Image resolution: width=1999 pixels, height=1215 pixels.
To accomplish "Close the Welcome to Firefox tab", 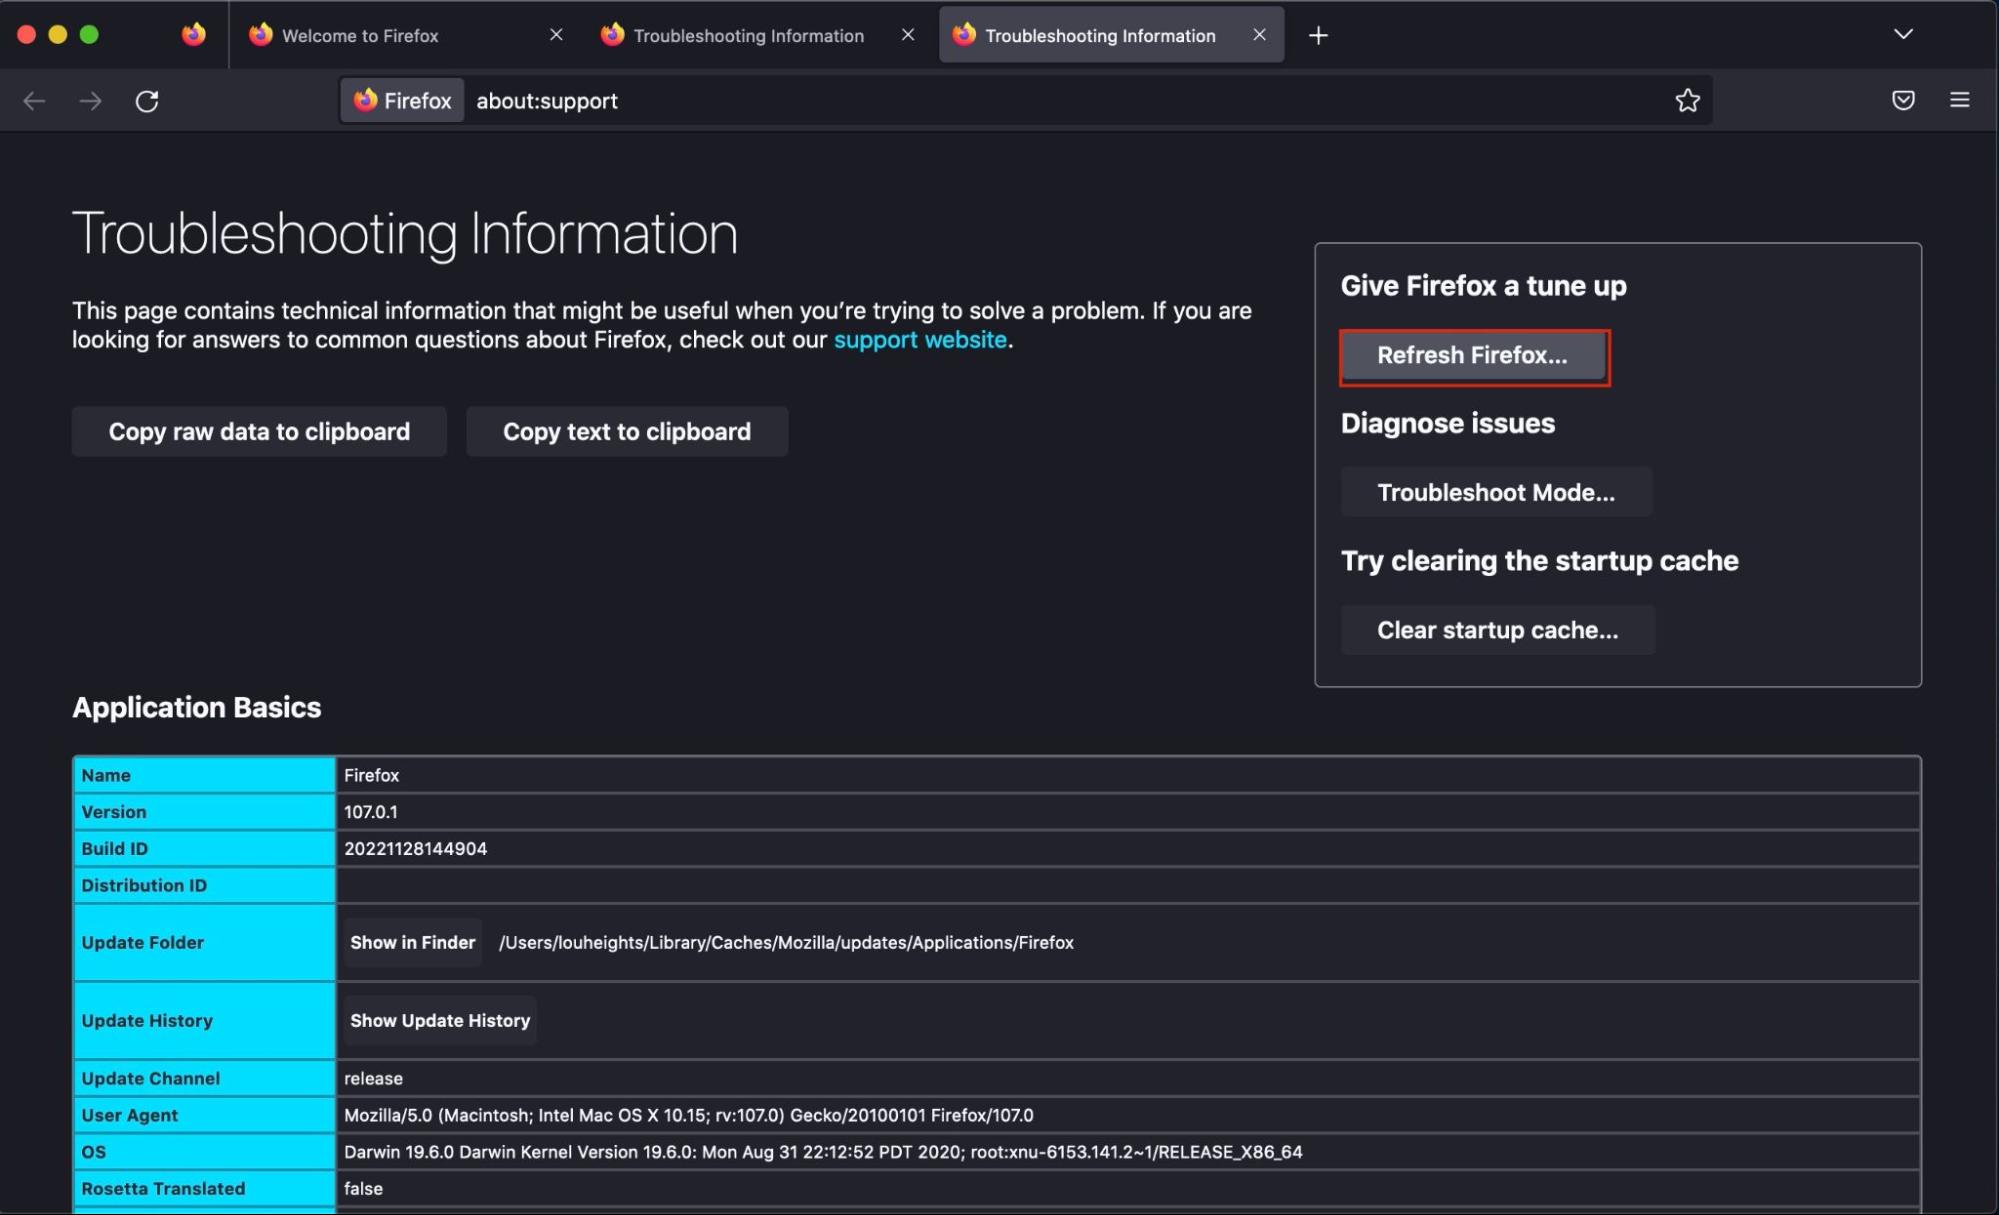I will 556,35.
